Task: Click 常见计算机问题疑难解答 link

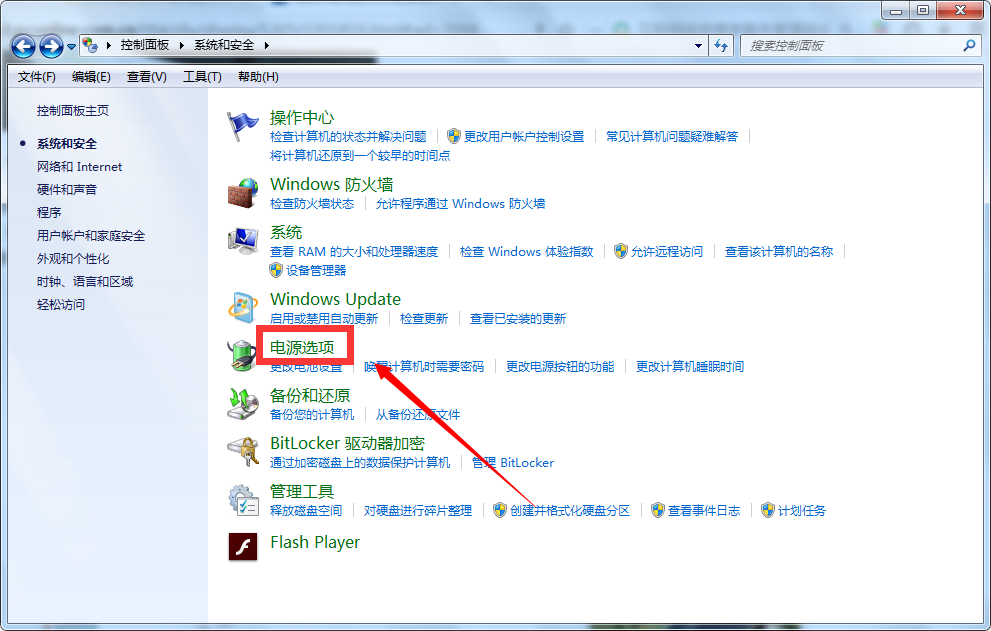Action: (672, 137)
